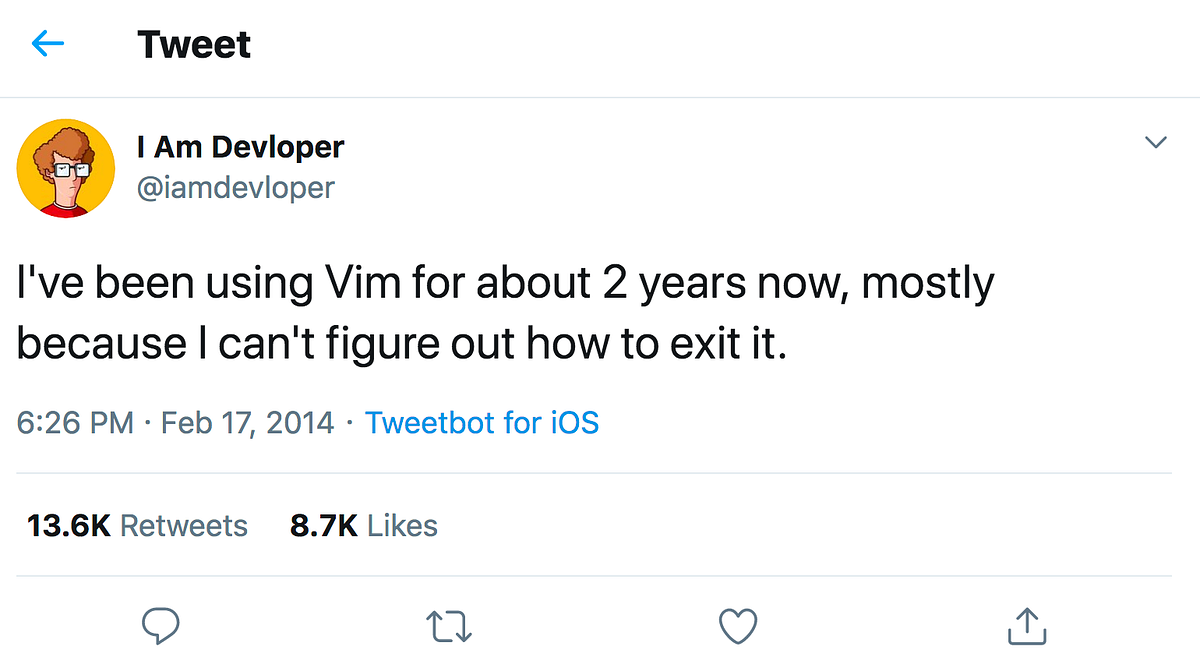Click the Retweets label beside 13.6K

pyautogui.click(x=184, y=525)
